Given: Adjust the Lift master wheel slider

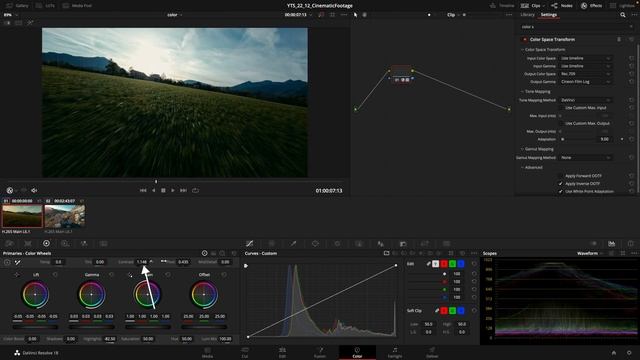Looking at the screenshot, I should pyautogui.click(x=35, y=327).
